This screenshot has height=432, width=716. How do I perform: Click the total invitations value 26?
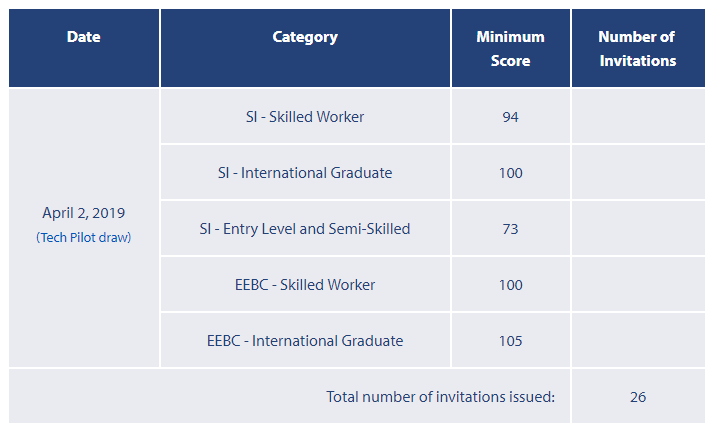coord(638,397)
